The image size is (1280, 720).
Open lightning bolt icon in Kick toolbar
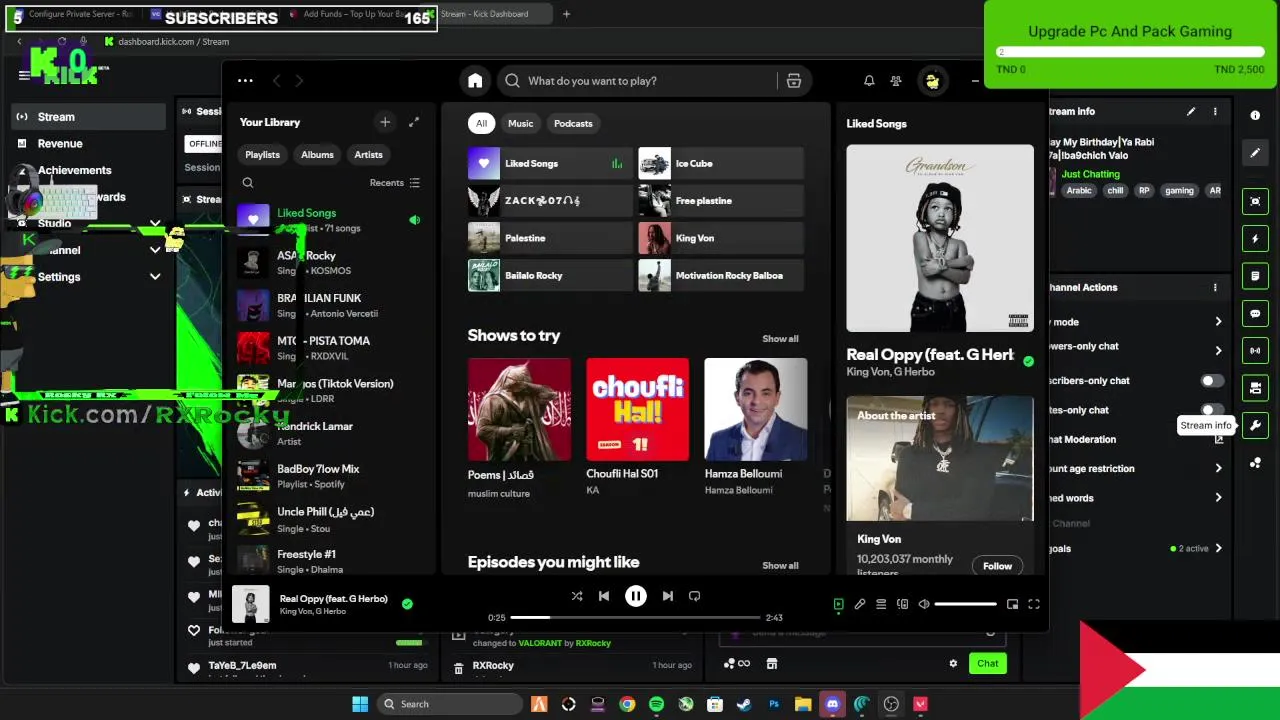[x=1255, y=239]
